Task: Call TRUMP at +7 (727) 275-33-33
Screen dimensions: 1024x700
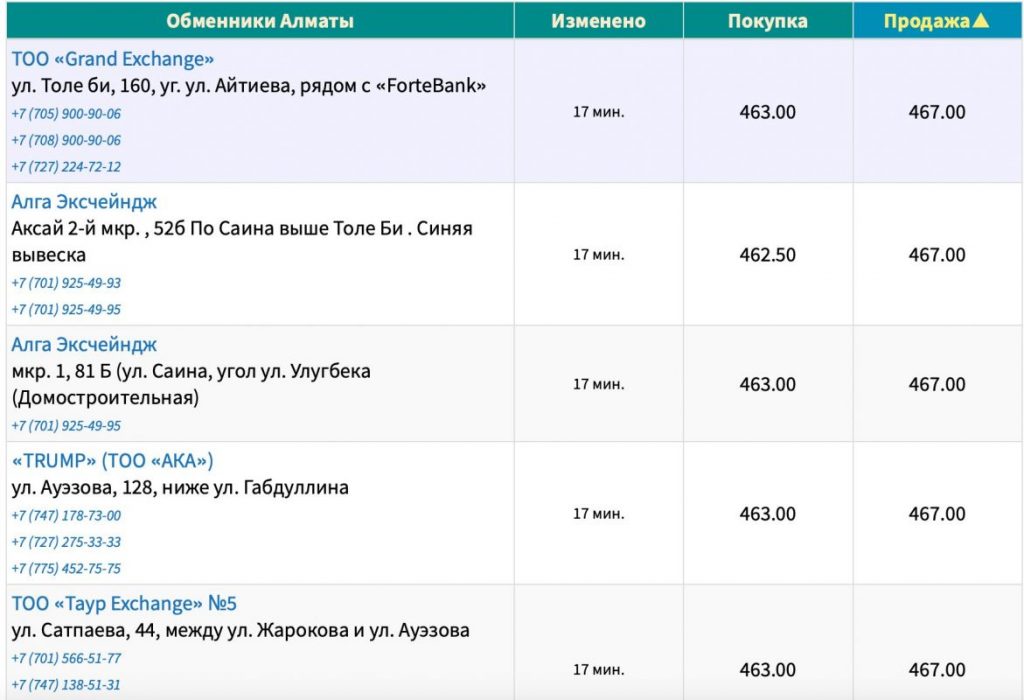Action: [66, 542]
